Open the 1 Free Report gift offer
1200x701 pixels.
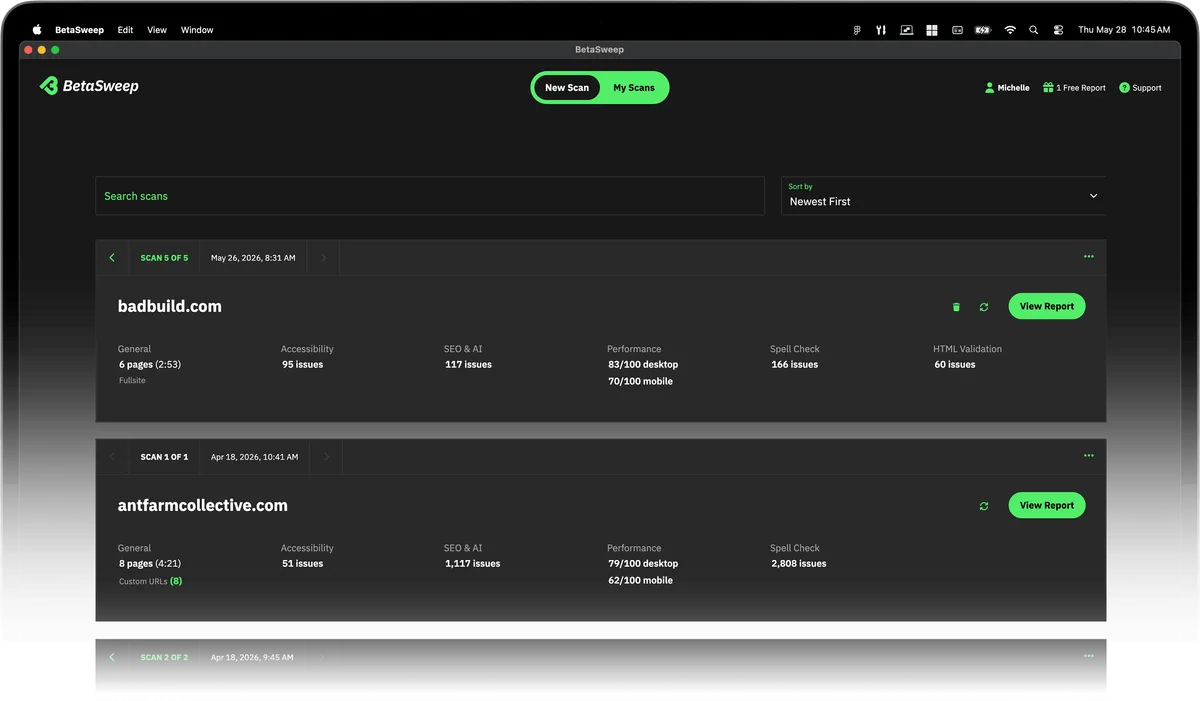(x=1074, y=88)
